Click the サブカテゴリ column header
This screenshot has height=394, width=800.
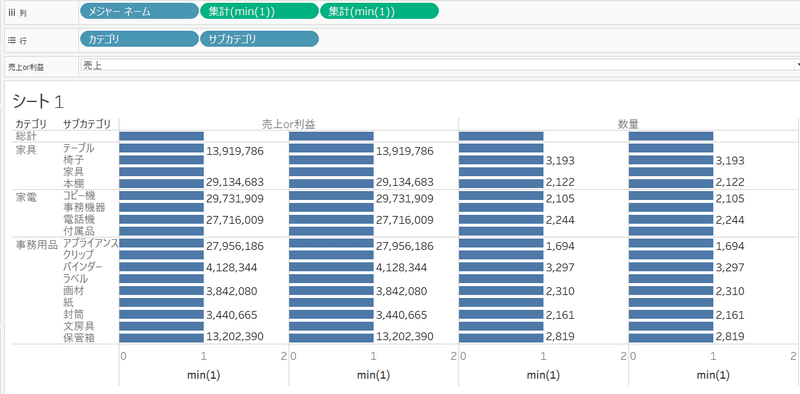coord(86,124)
